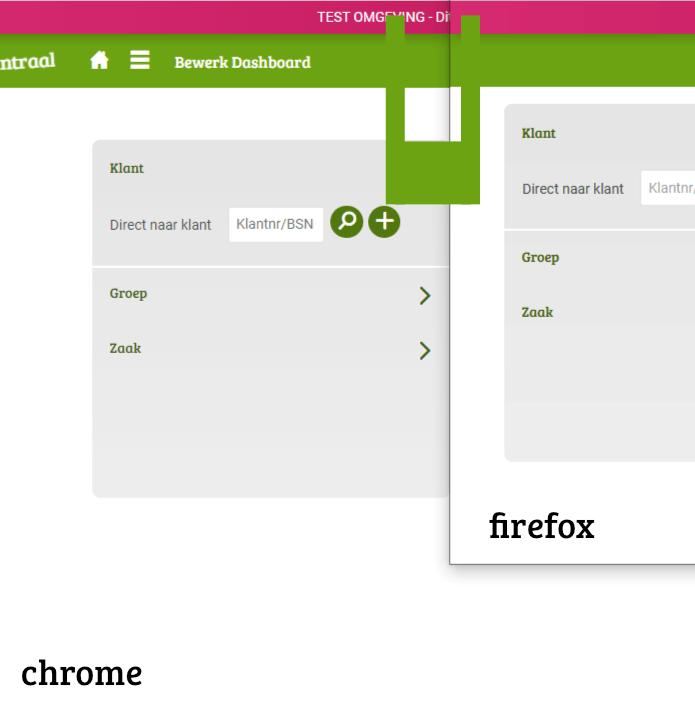Expand the Groep row chevron in Chrome
This screenshot has height=713, width=695.
point(425,296)
